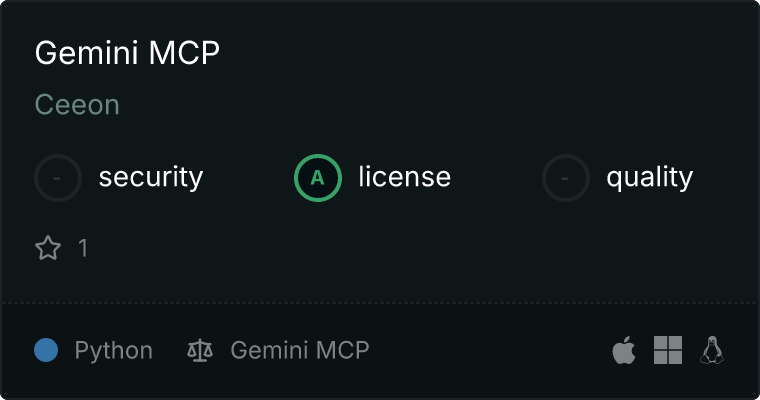Click the Apple macOS platform icon
The image size is (760, 400).
click(x=624, y=350)
